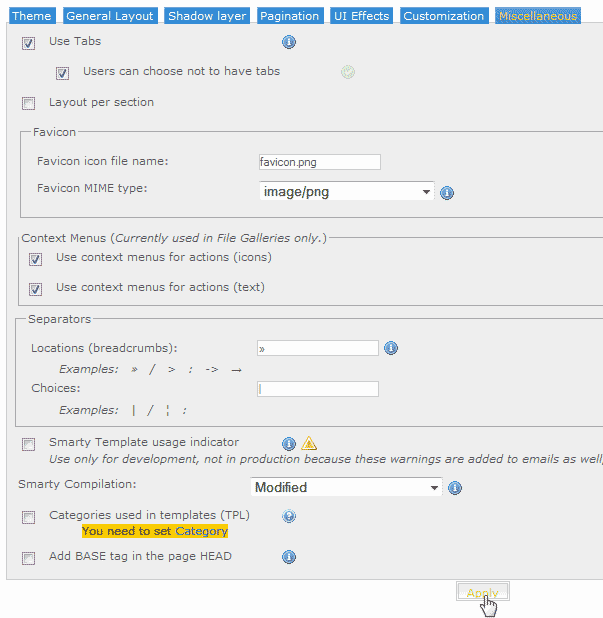The width and height of the screenshot is (603, 618).
Task: Click info icon for Add BASE tag option
Action: [x=289, y=557]
